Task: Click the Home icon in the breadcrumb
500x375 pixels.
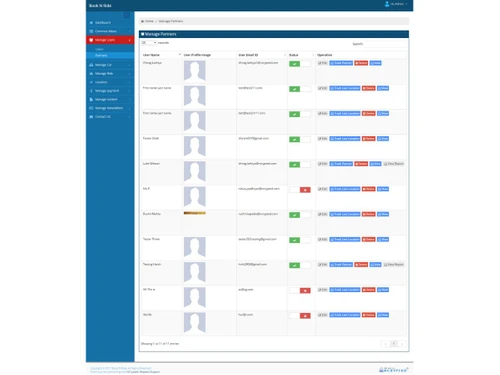Action: 142,21
